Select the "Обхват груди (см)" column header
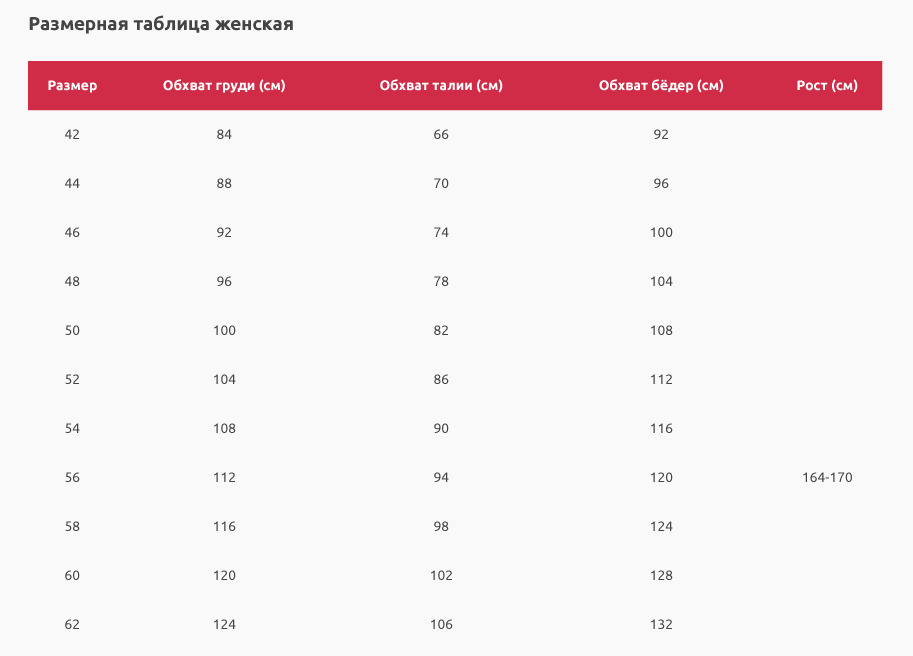Image resolution: width=913 pixels, height=656 pixels. click(224, 86)
